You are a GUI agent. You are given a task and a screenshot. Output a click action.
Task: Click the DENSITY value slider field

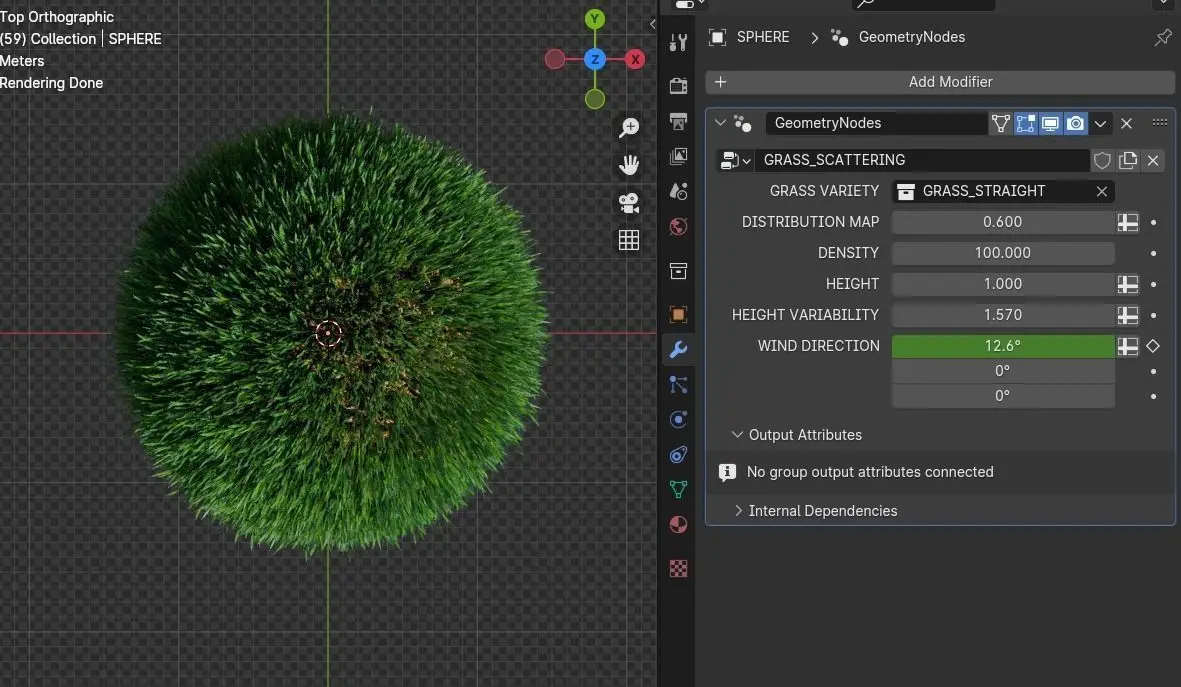1002,253
